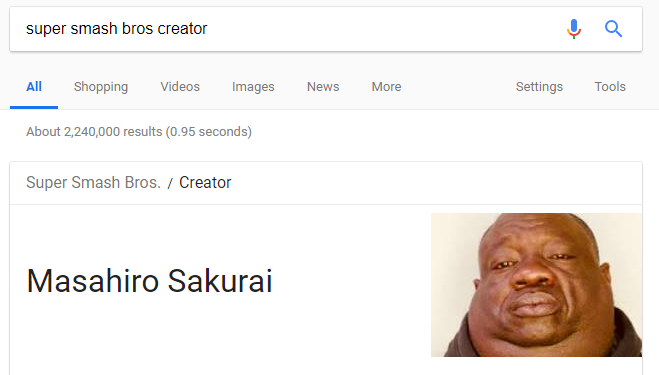Screen dimensions: 659x375
Task: Click the Creator breadcrumb label
Action: (205, 182)
